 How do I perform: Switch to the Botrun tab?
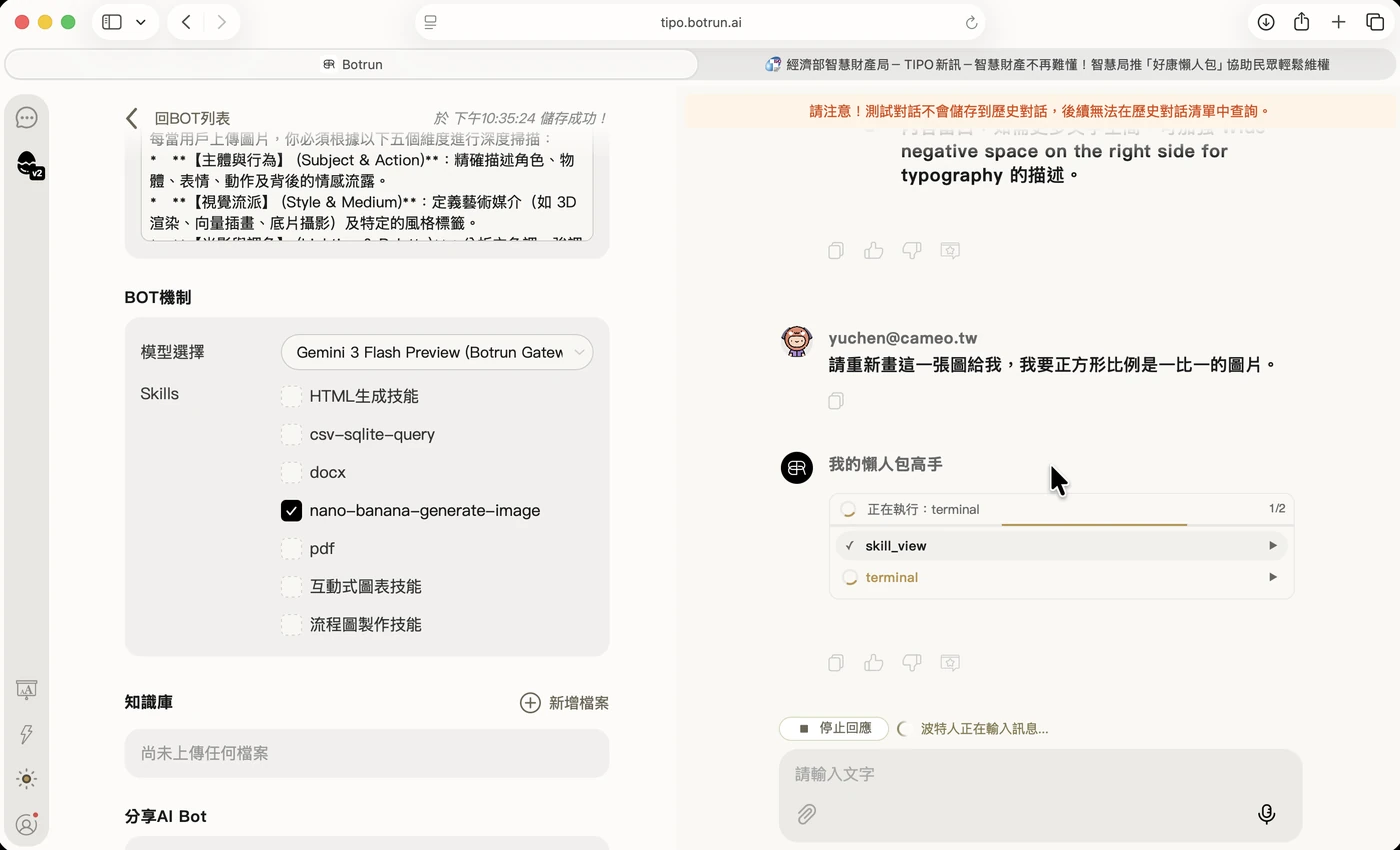tap(352, 64)
